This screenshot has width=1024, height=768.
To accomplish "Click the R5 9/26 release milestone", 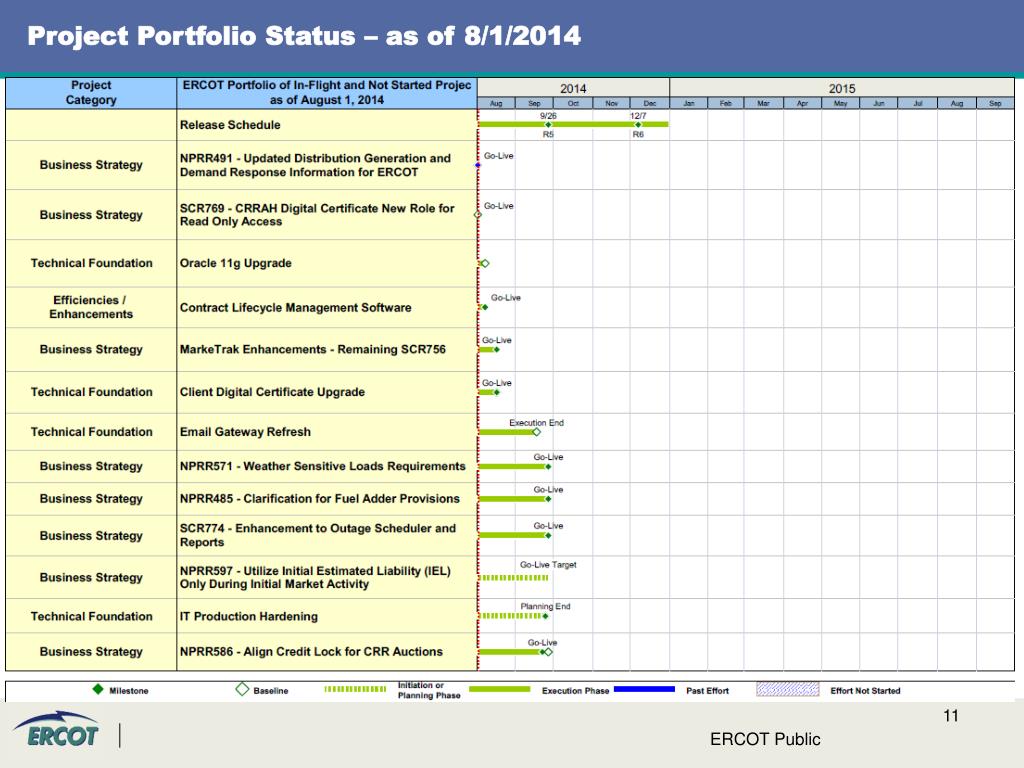I will coord(548,125).
